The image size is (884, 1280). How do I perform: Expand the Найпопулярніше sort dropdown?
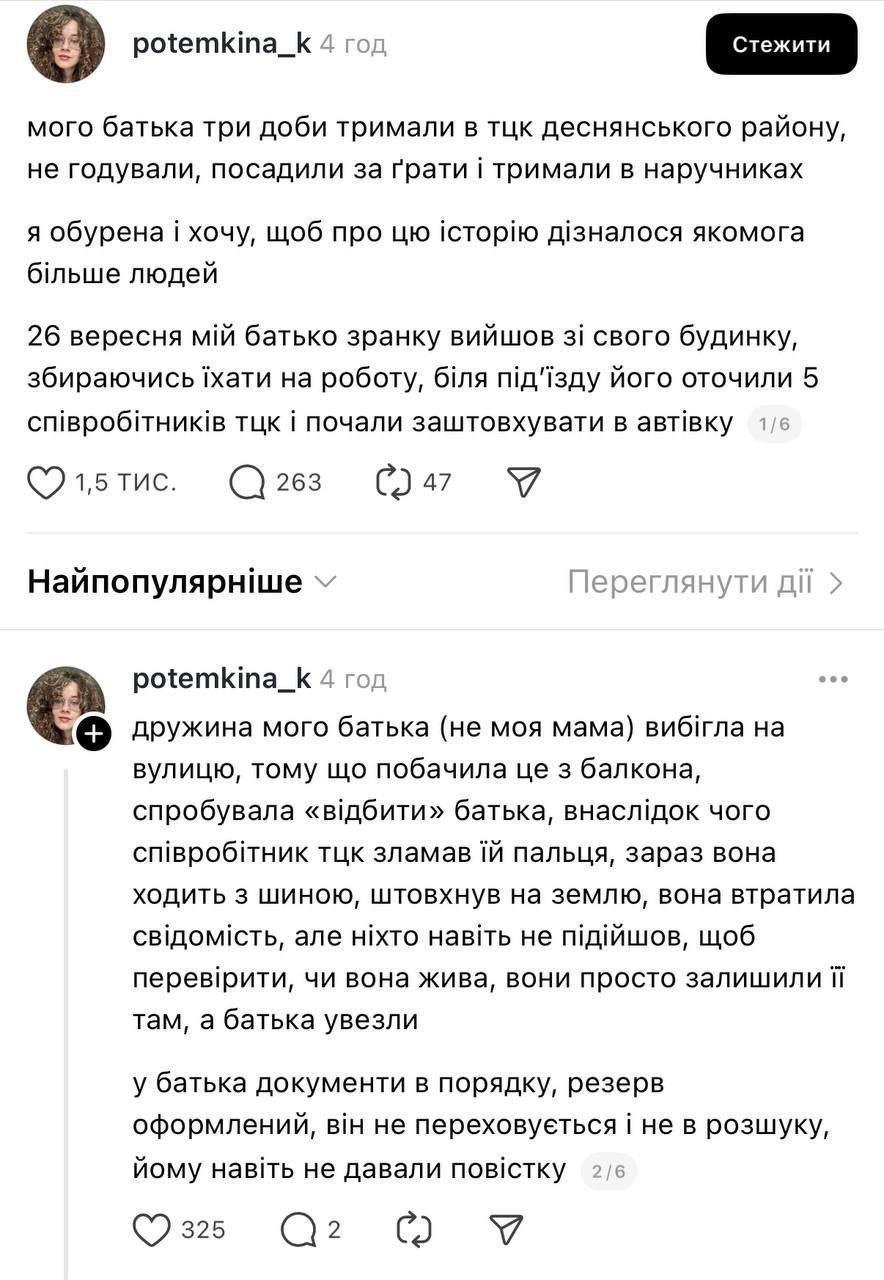point(326,582)
